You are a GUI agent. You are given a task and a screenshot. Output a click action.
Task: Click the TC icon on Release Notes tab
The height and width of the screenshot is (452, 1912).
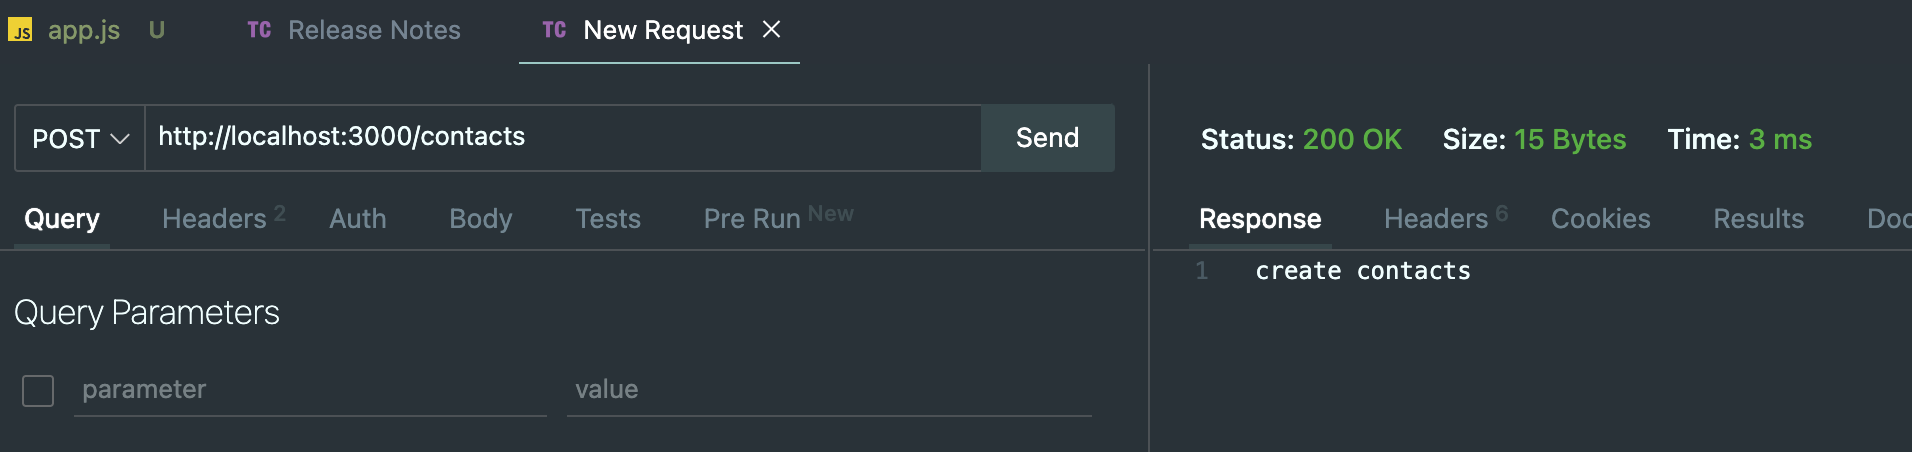pyautogui.click(x=259, y=30)
